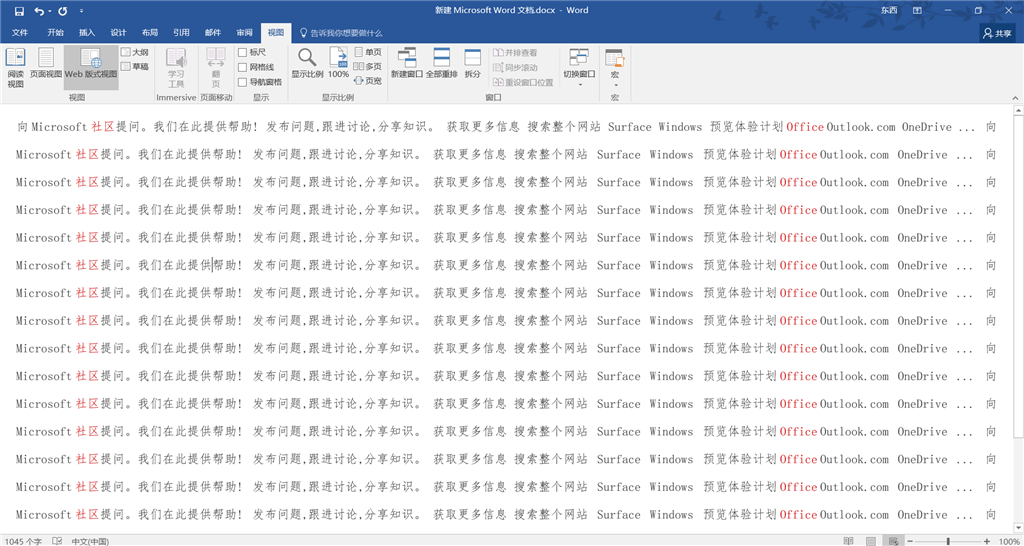Open the 显示比例 zoom dialog
Viewport: 1024px width, 546px height.
tap(307, 66)
